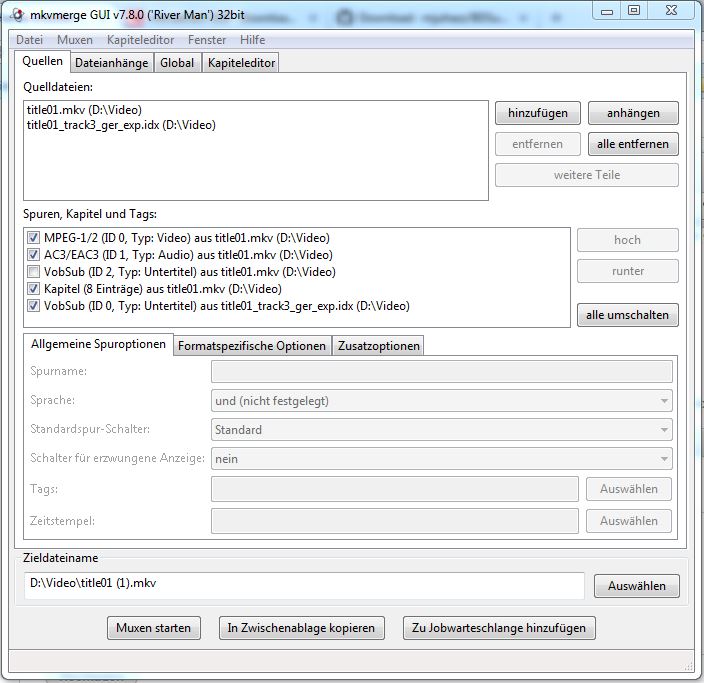Click the weitere Teile button
Viewport: 704px width, 683px height.
click(586, 175)
